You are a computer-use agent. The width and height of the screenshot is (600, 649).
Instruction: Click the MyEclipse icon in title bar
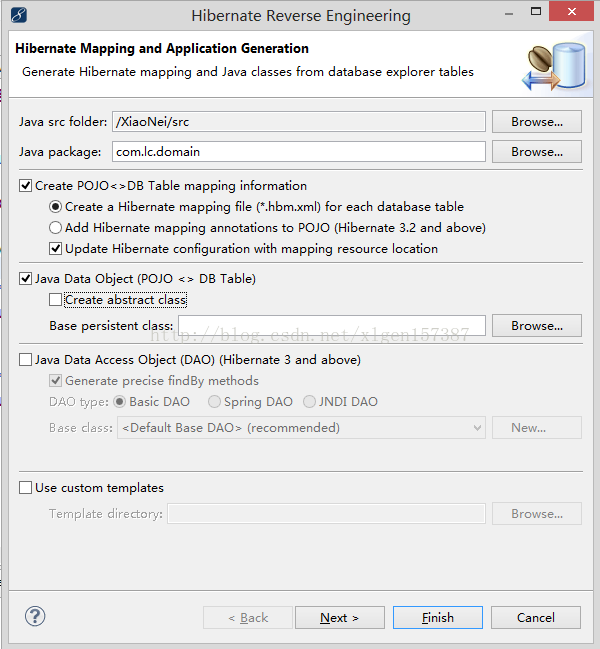(x=19, y=15)
